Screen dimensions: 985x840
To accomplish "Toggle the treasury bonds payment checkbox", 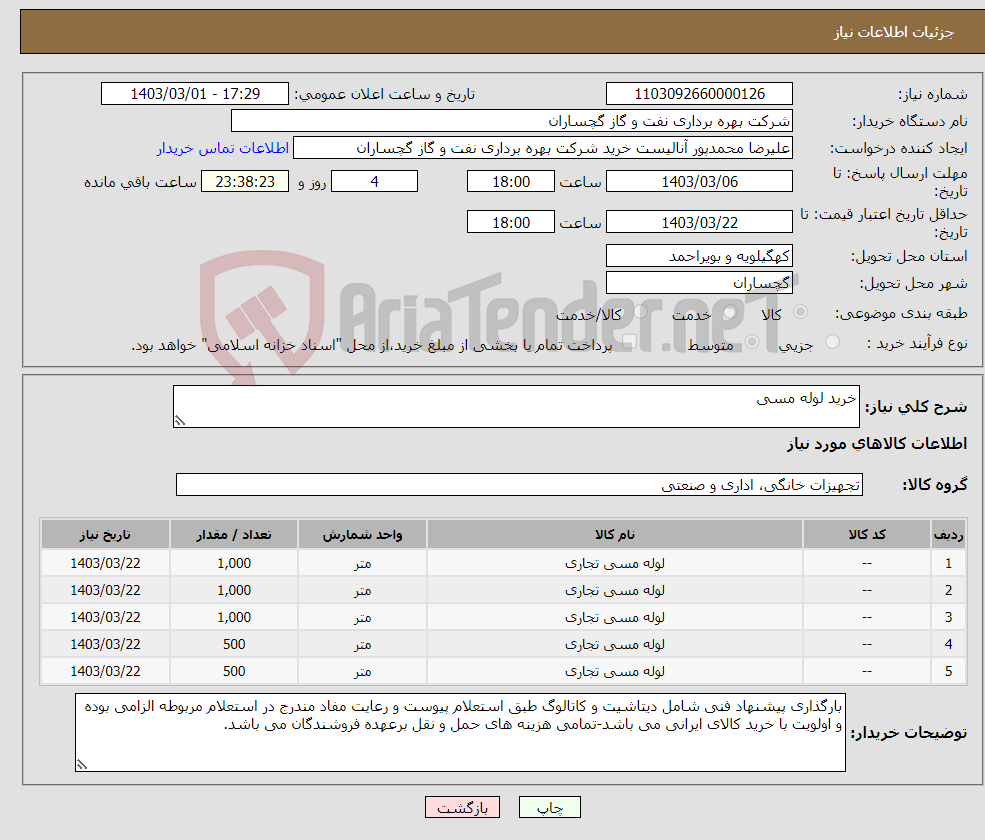I will pos(629,342).
